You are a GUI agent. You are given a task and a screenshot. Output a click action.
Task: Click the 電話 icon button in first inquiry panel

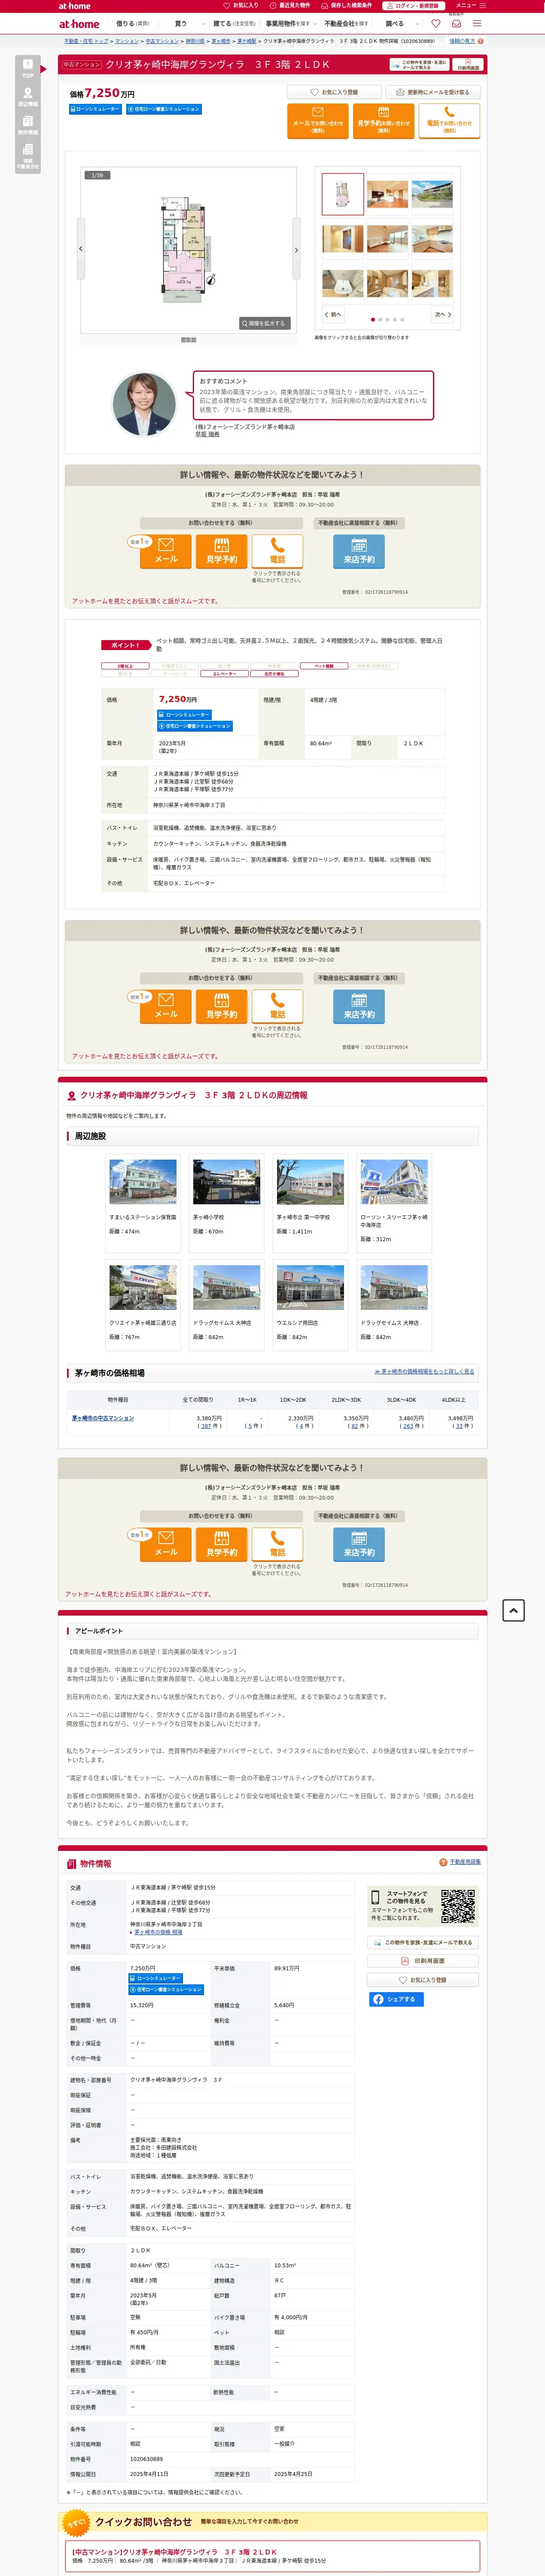(x=277, y=552)
